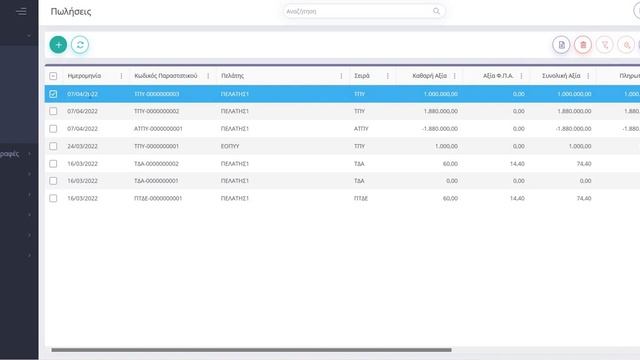Click the horizontal scrollbar at the bottom
This screenshot has height=360, width=640.
click(x=251, y=350)
